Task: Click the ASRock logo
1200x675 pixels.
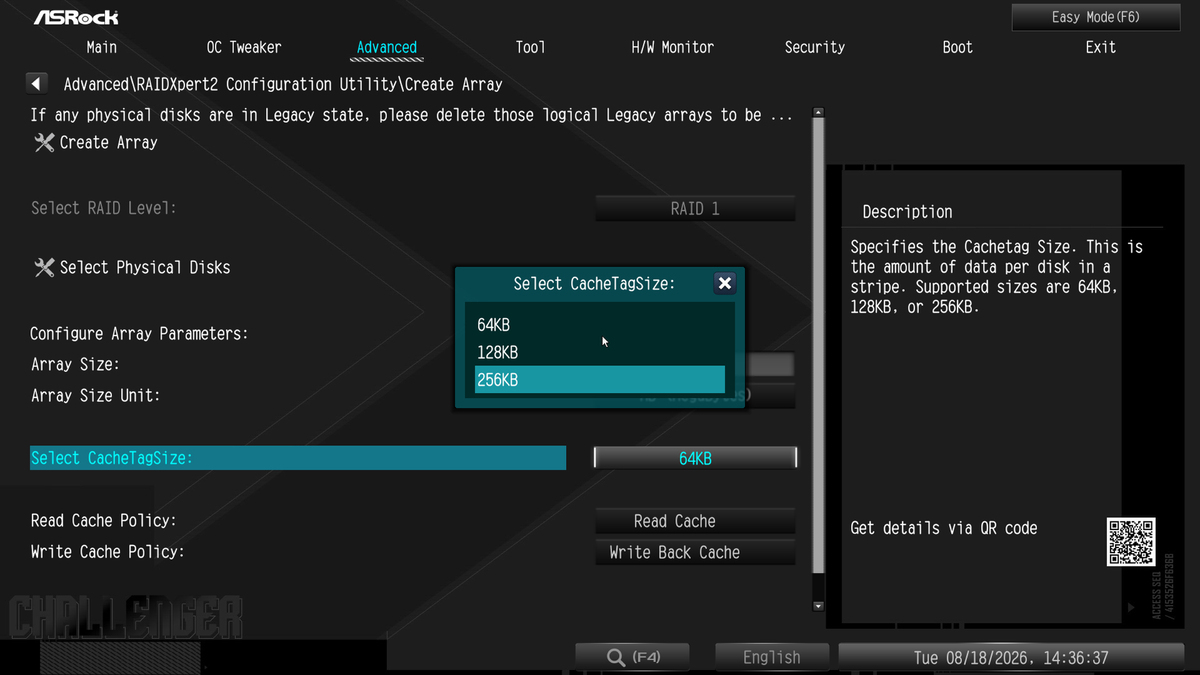Action: click(x=76, y=17)
